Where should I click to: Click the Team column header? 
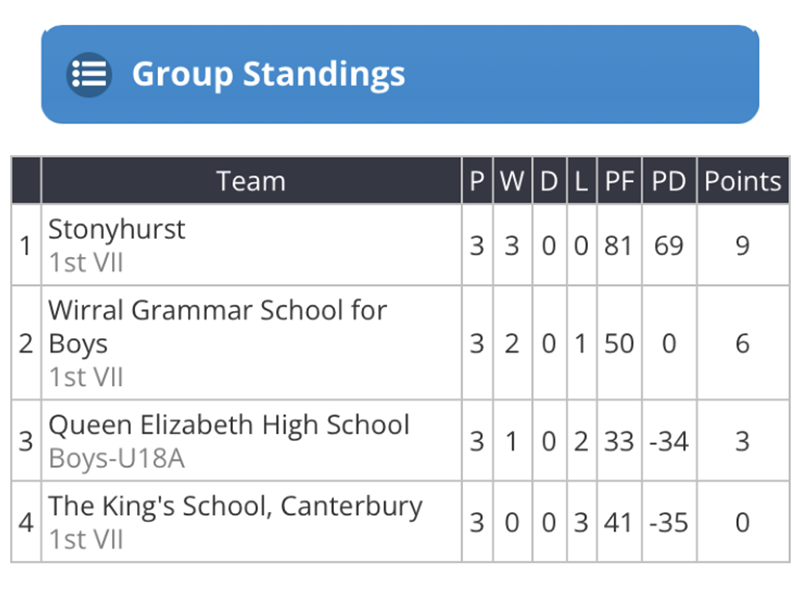(x=251, y=181)
